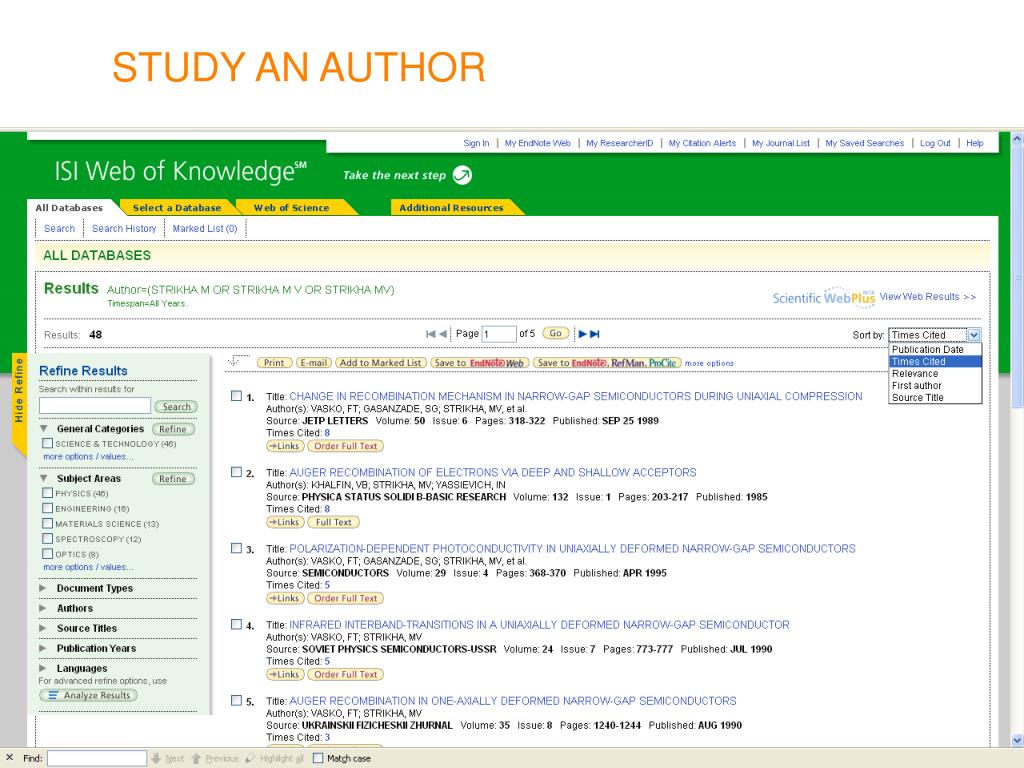The image size is (1024, 768).
Task: Open Marked List (0)
Action: click(x=205, y=229)
